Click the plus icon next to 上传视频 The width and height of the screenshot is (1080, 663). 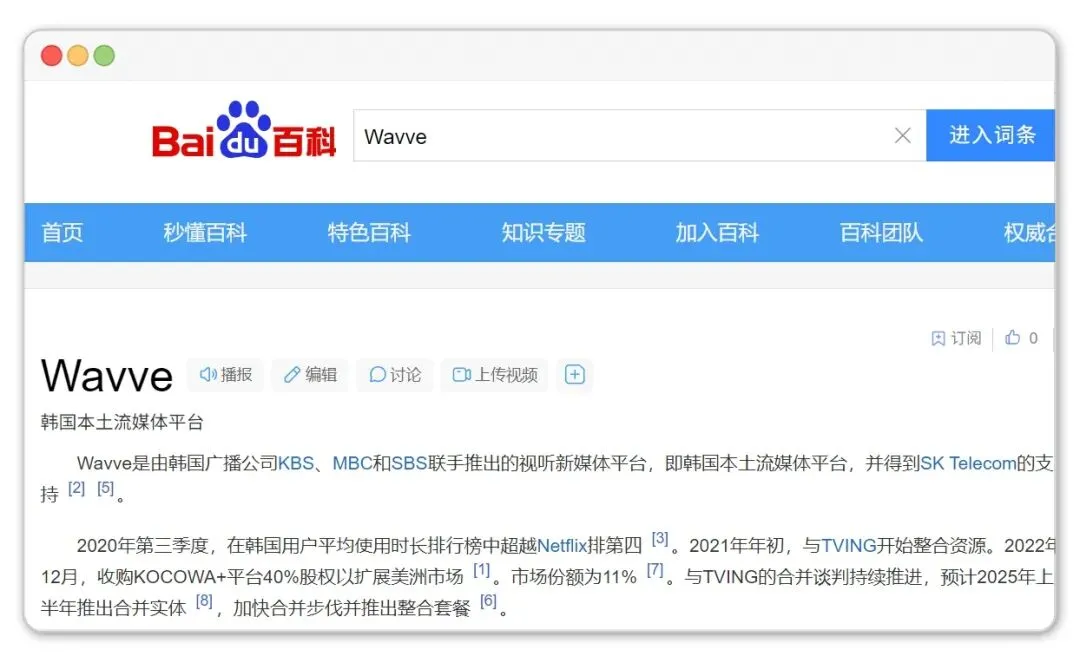pyautogui.click(x=575, y=375)
